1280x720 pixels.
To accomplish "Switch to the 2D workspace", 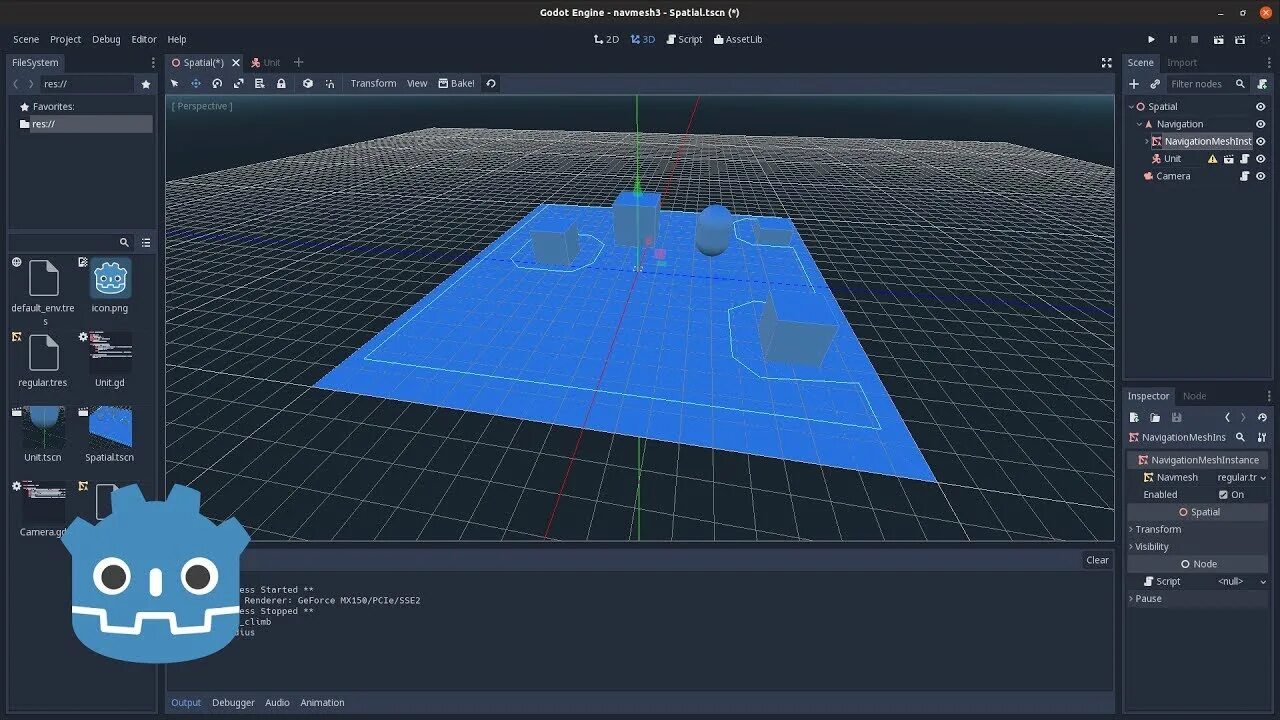I will click(x=607, y=39).
